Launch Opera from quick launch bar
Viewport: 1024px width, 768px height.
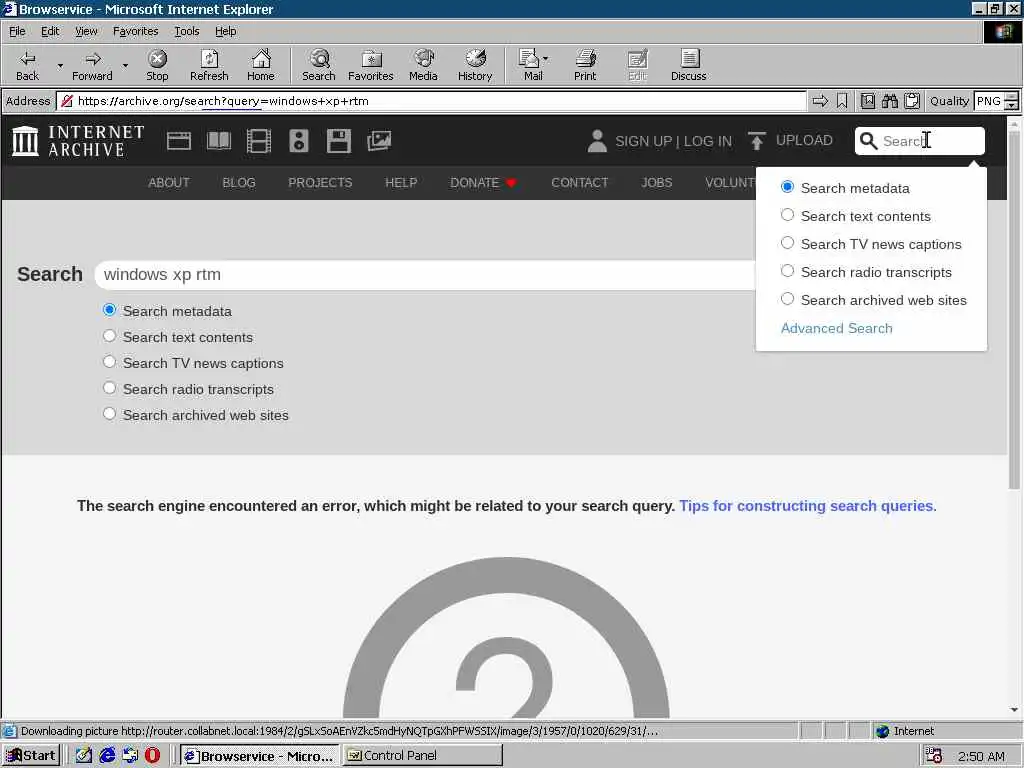[x=152, y=756]
